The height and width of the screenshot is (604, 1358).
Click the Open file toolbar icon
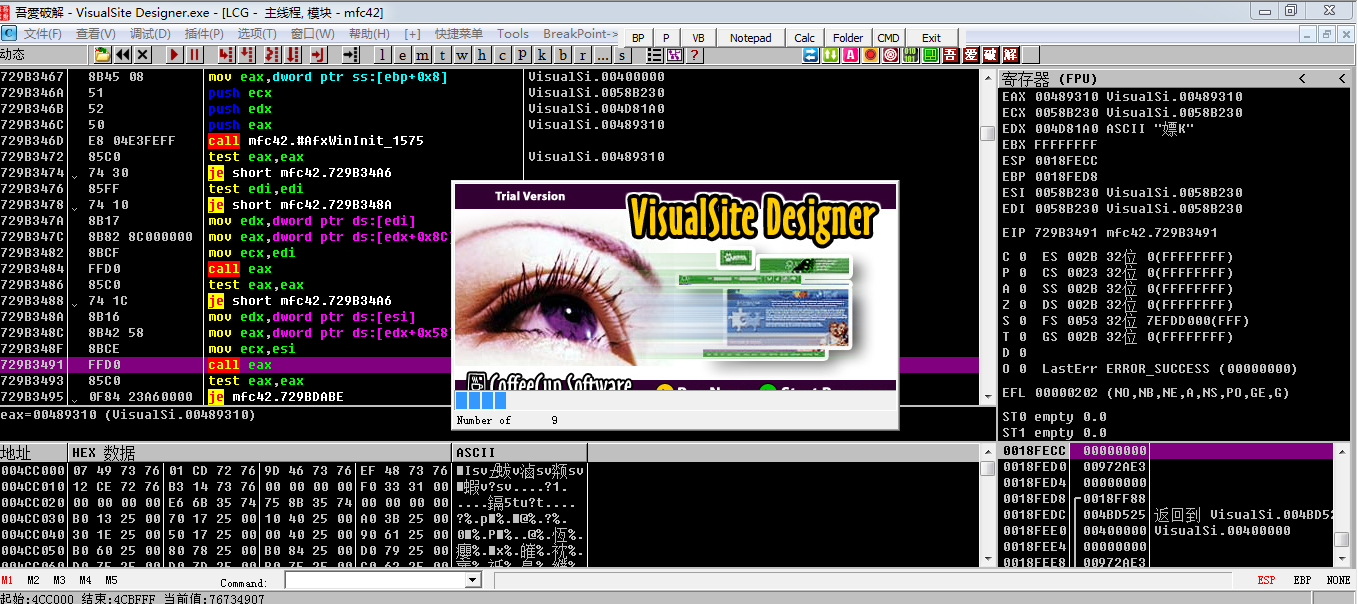click(x=102, y=55)
